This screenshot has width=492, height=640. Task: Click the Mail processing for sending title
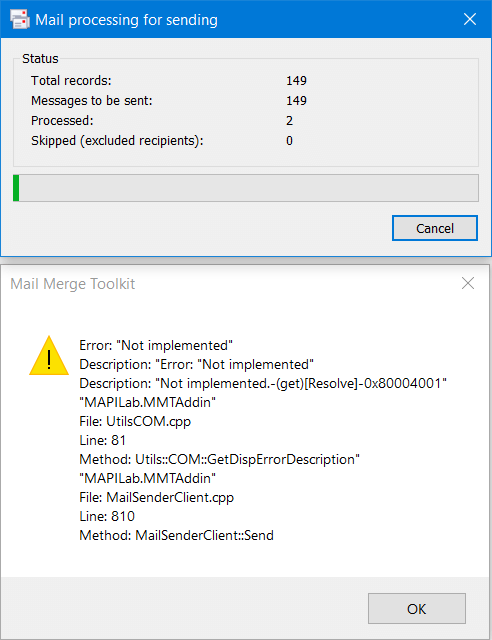126,20
